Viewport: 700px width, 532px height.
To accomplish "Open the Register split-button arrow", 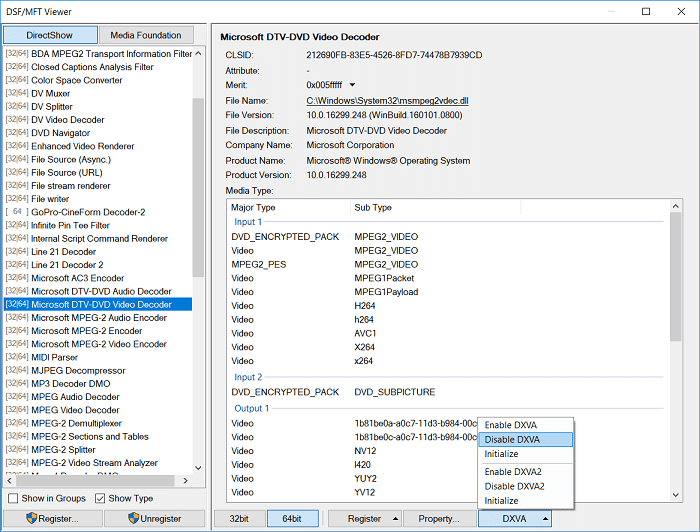I will 396,519.
